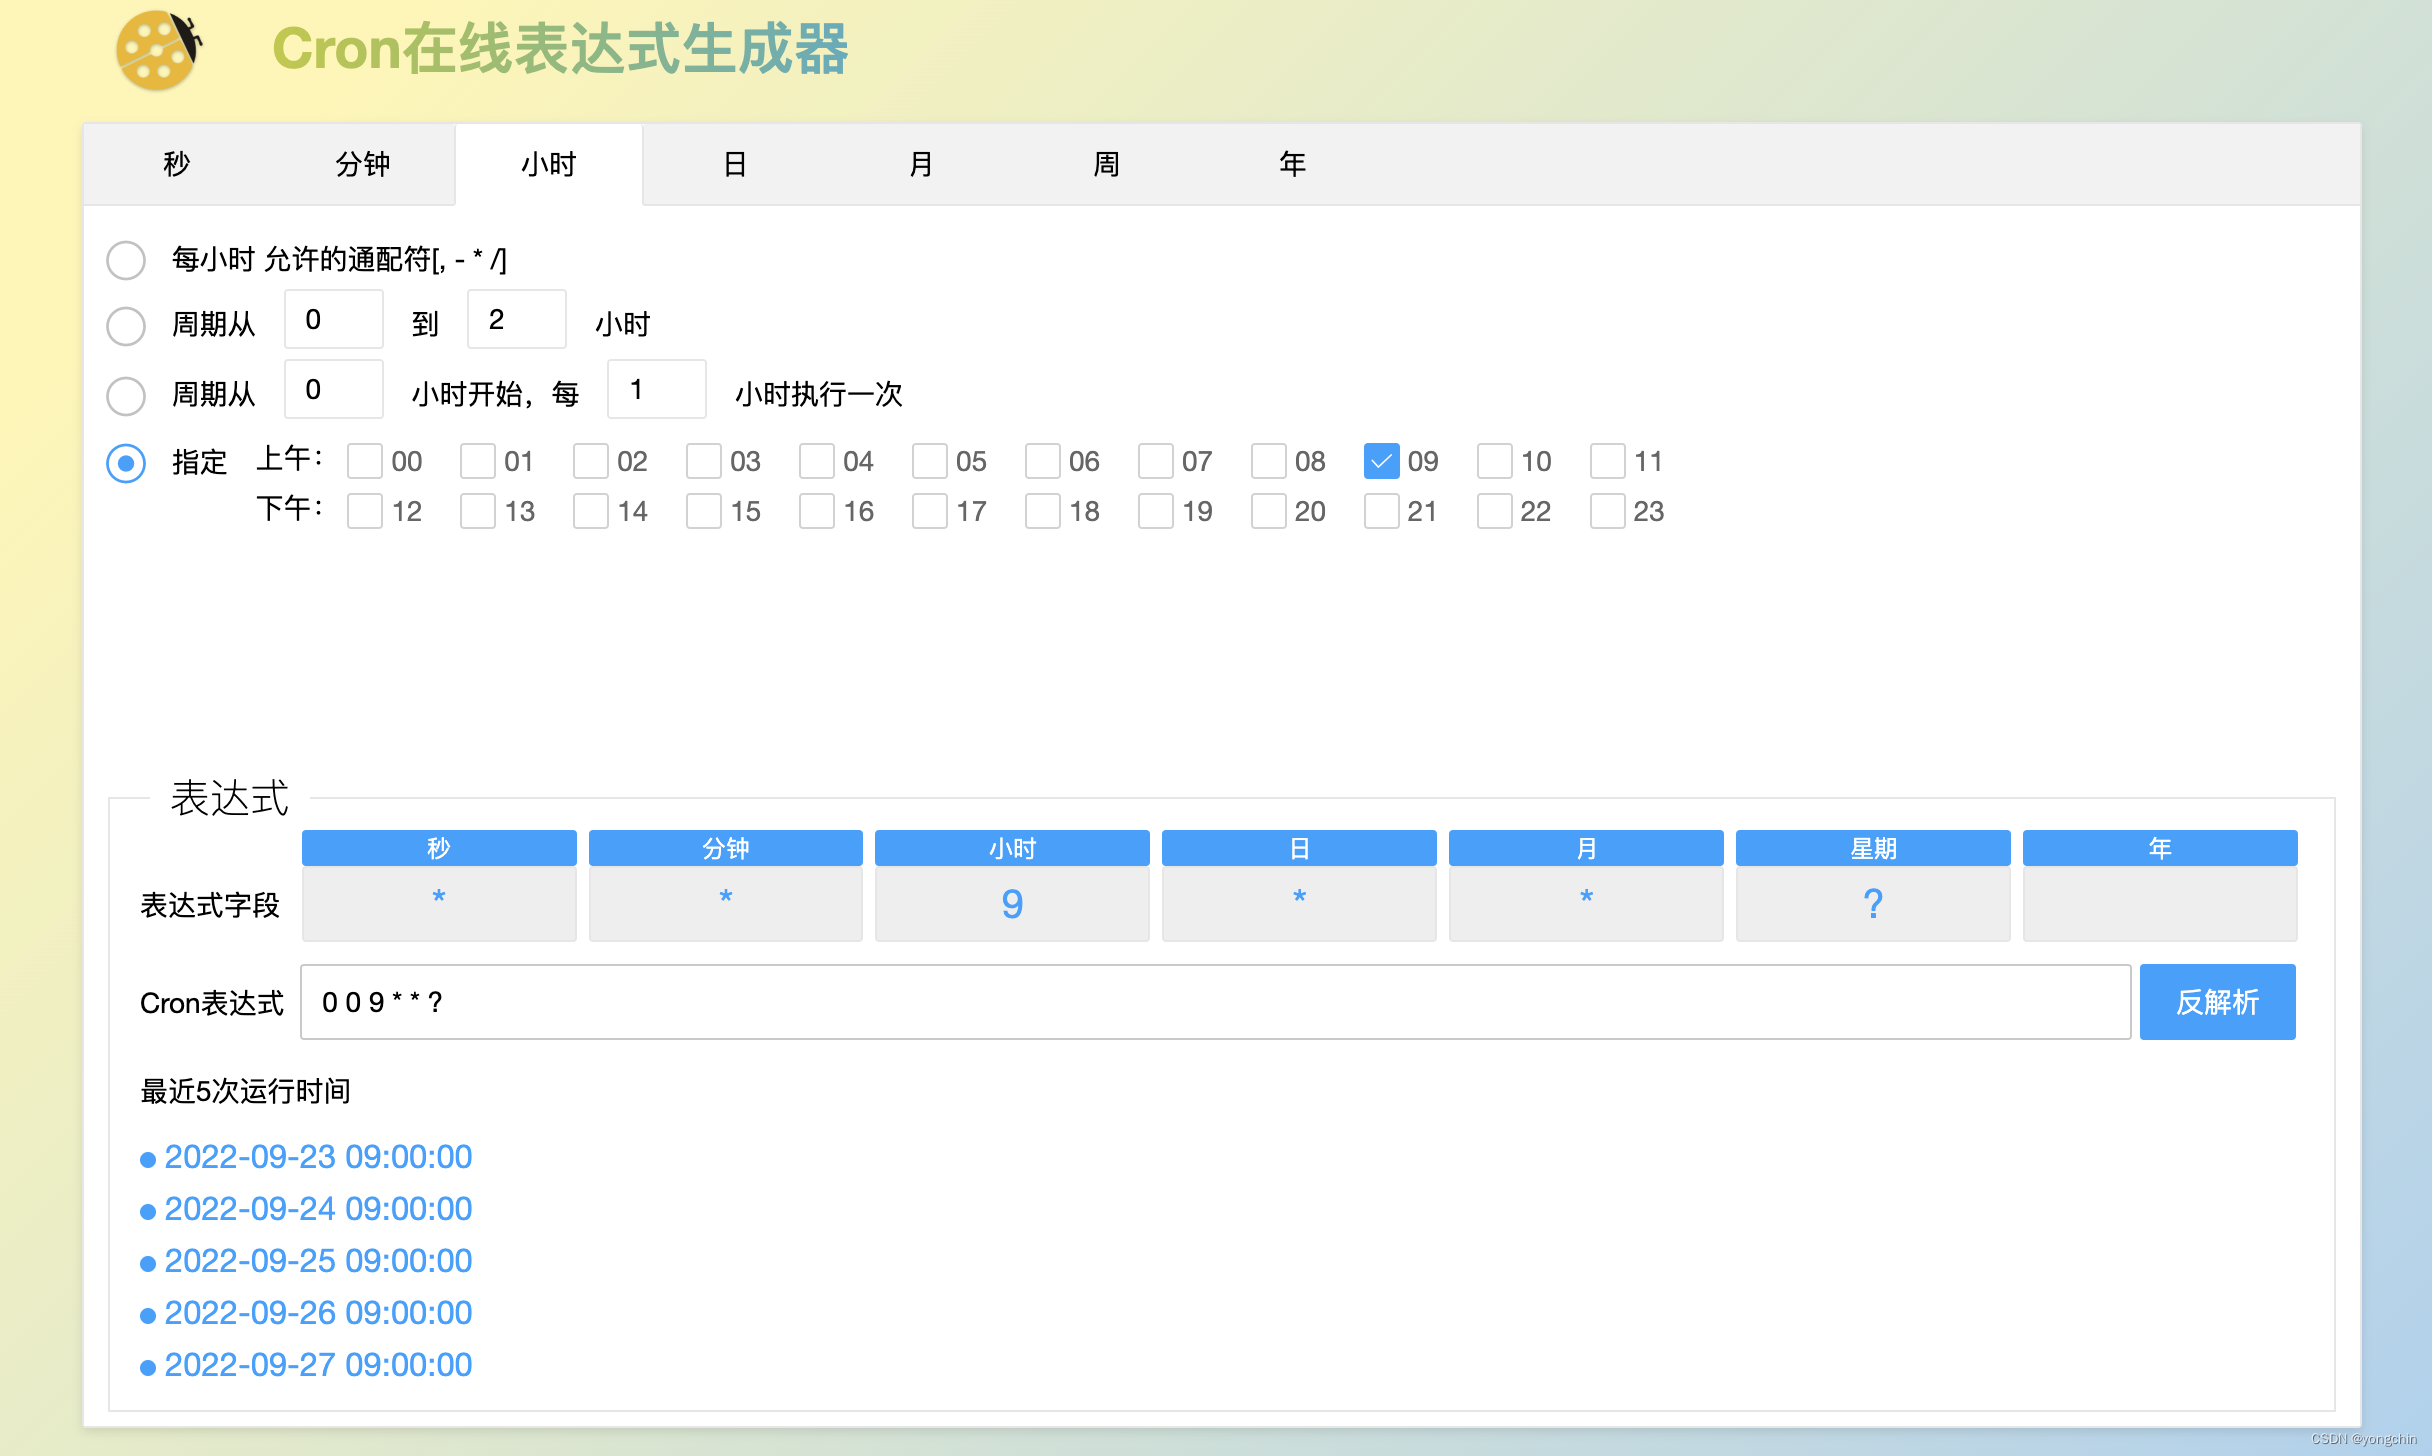Switch to the 秒 tab
Image resolution: width=2432 pixels, height=1456 pixels.
click(177, 164)
